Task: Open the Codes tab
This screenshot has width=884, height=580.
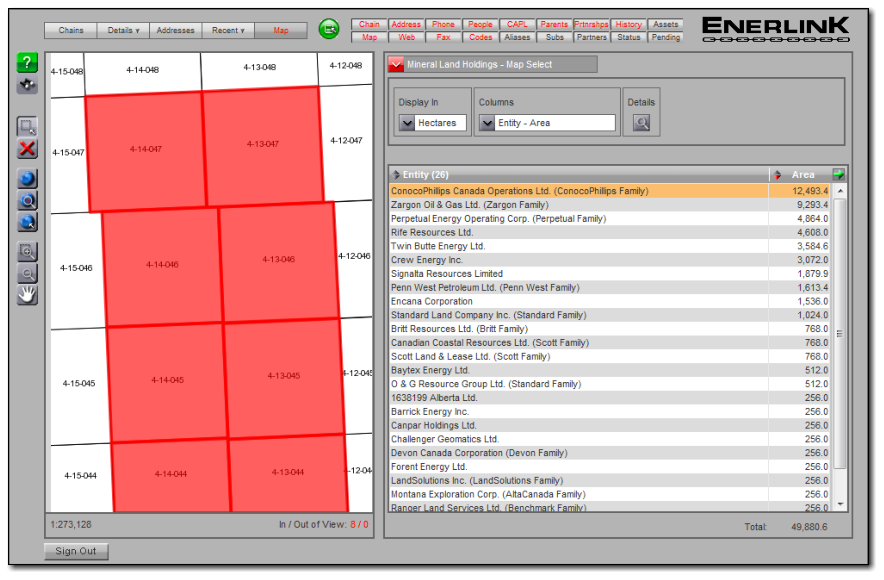Action: (480, 37)
